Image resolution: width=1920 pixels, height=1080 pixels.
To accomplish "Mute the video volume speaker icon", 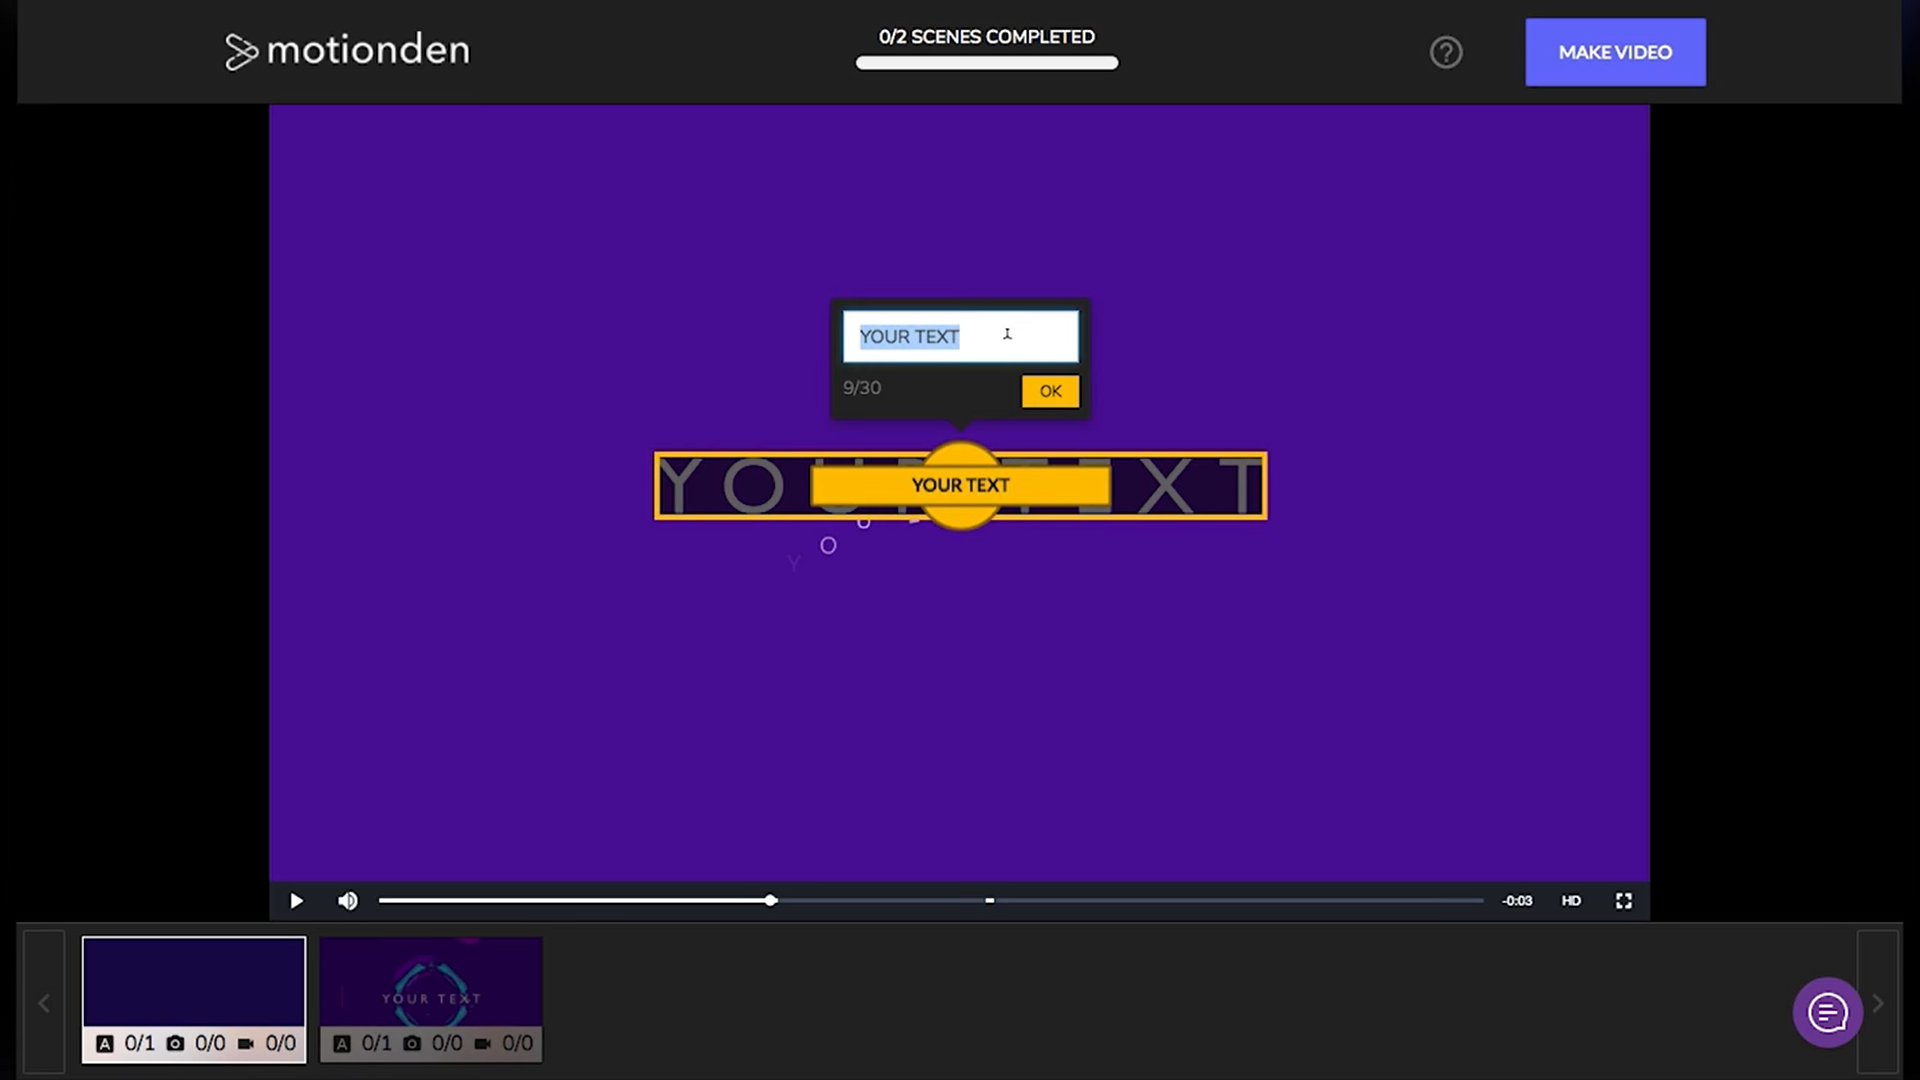I will (x=347, y=901).
